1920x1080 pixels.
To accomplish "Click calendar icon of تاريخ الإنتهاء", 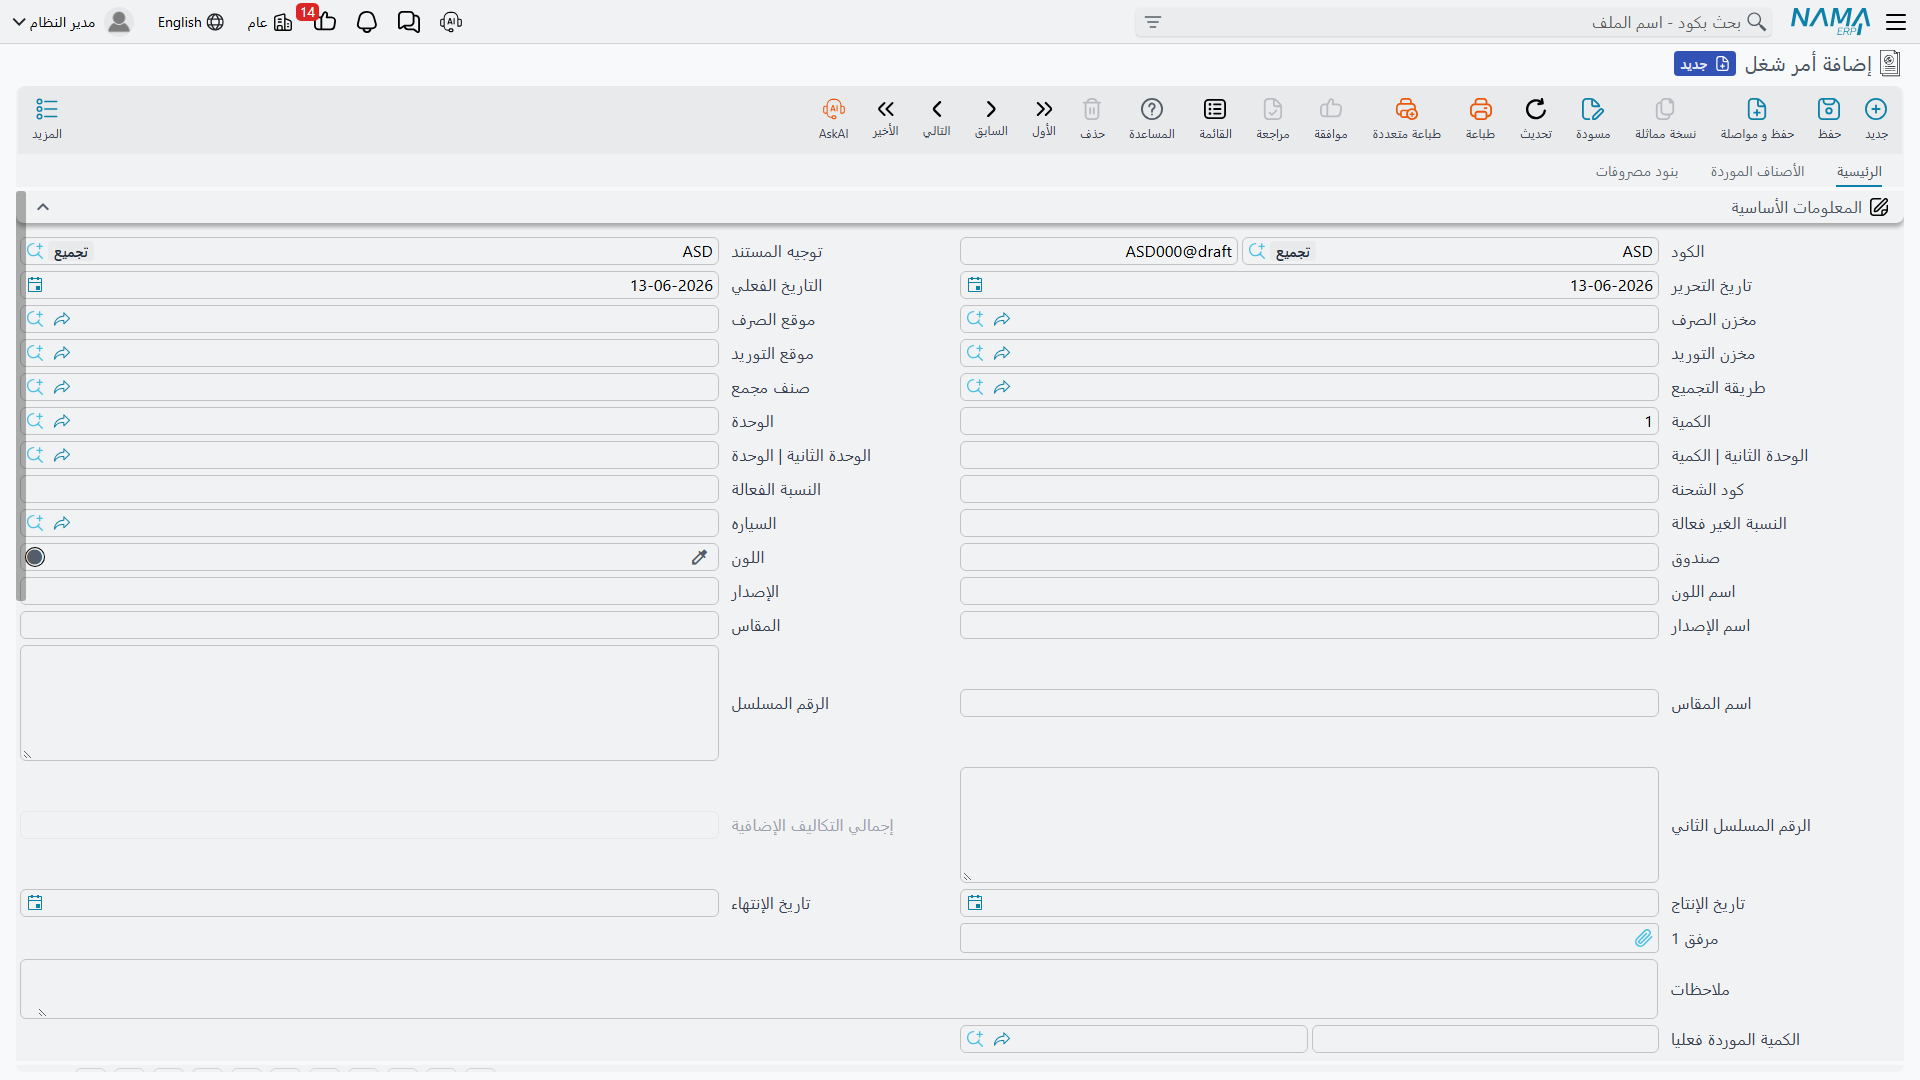I will 35,904.
